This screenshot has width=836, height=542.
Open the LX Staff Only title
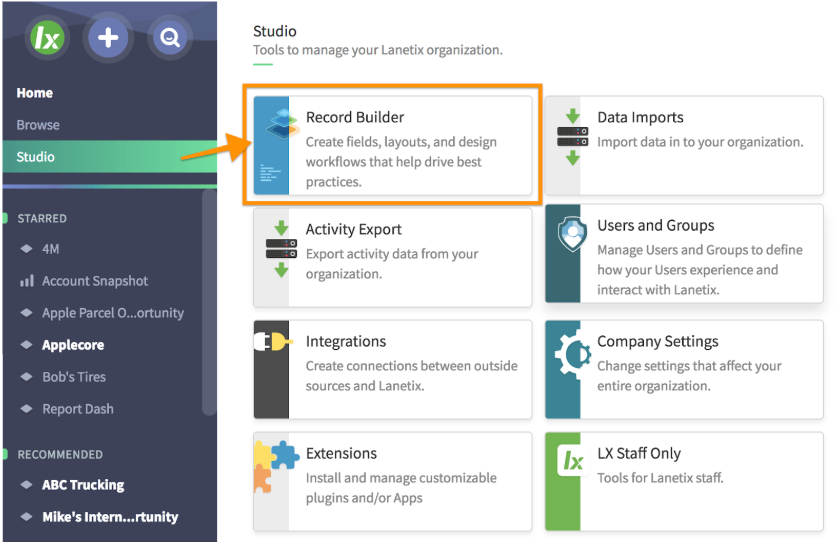[x=639, y=453]
